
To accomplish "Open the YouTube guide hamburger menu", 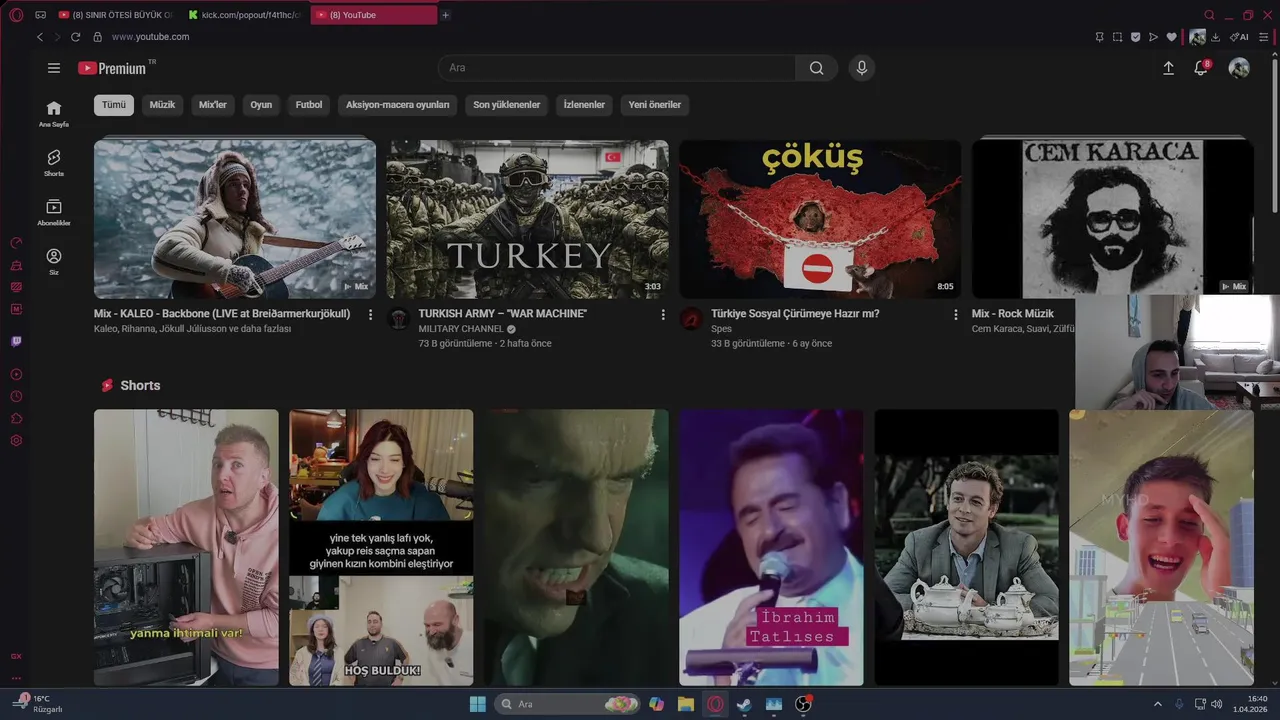I will tap(54, 68).
